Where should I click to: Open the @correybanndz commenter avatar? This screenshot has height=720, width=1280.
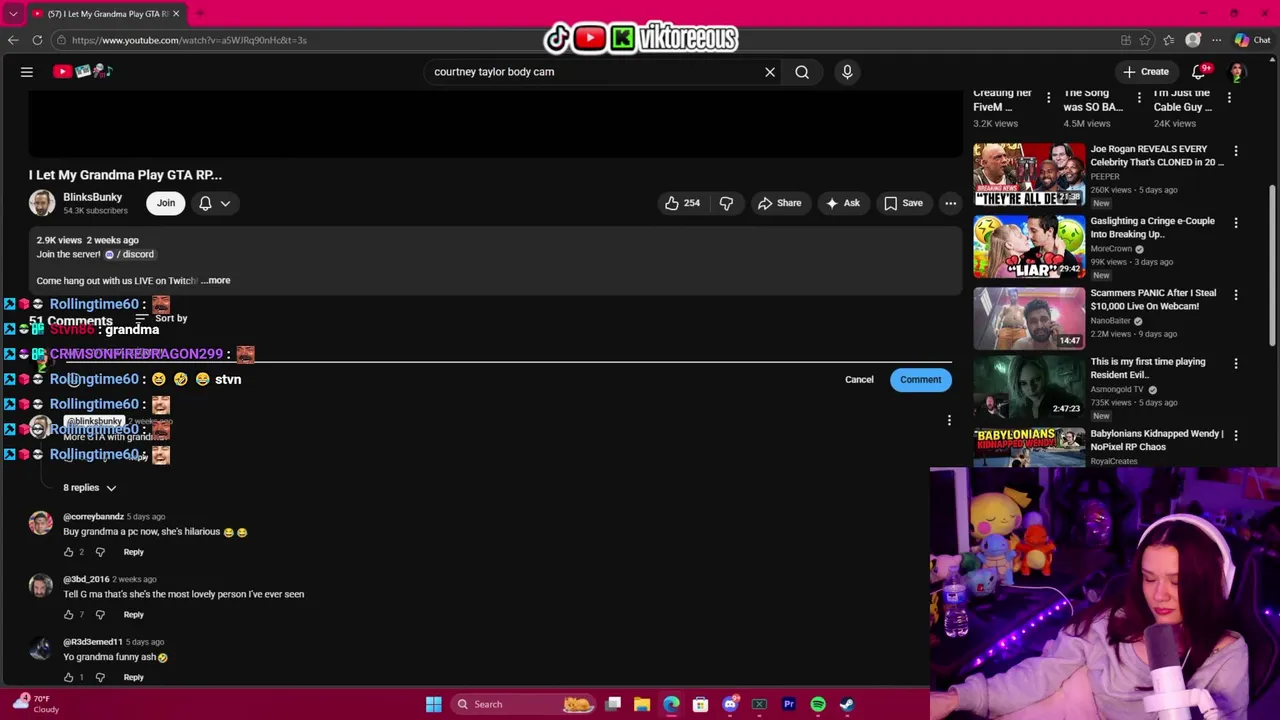[x=41, y=523]
